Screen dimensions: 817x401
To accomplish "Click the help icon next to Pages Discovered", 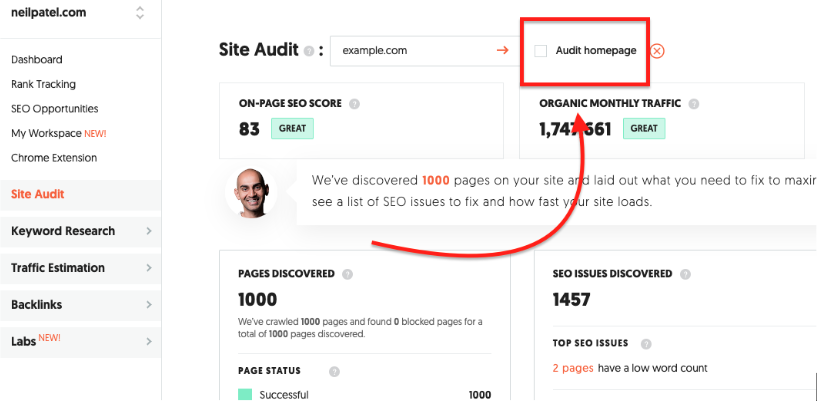I will click(347, 273).
